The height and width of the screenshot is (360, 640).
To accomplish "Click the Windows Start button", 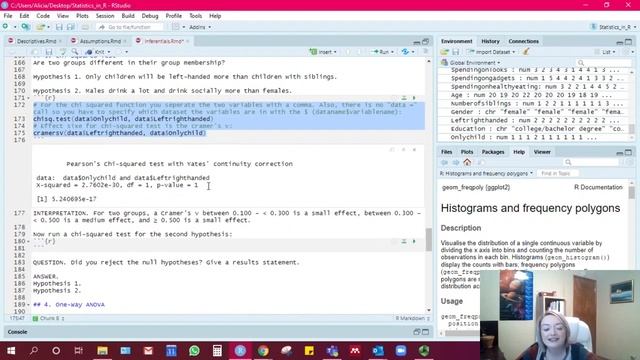I will point(11,351).
